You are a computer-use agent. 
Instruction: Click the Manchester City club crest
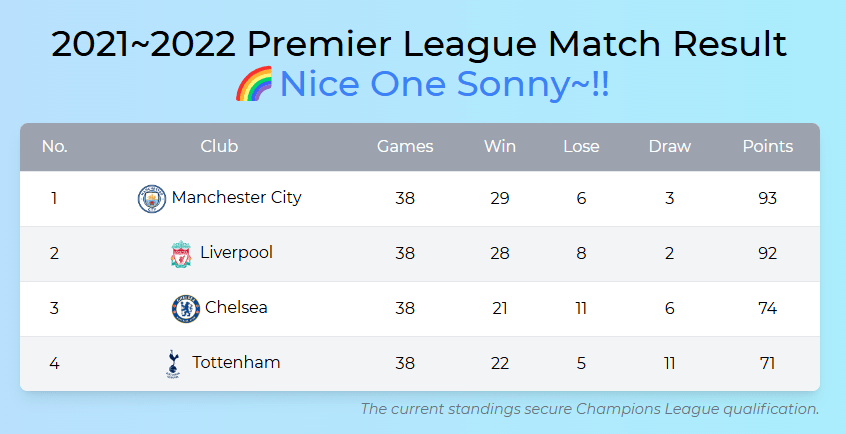(x=152, y=198)
